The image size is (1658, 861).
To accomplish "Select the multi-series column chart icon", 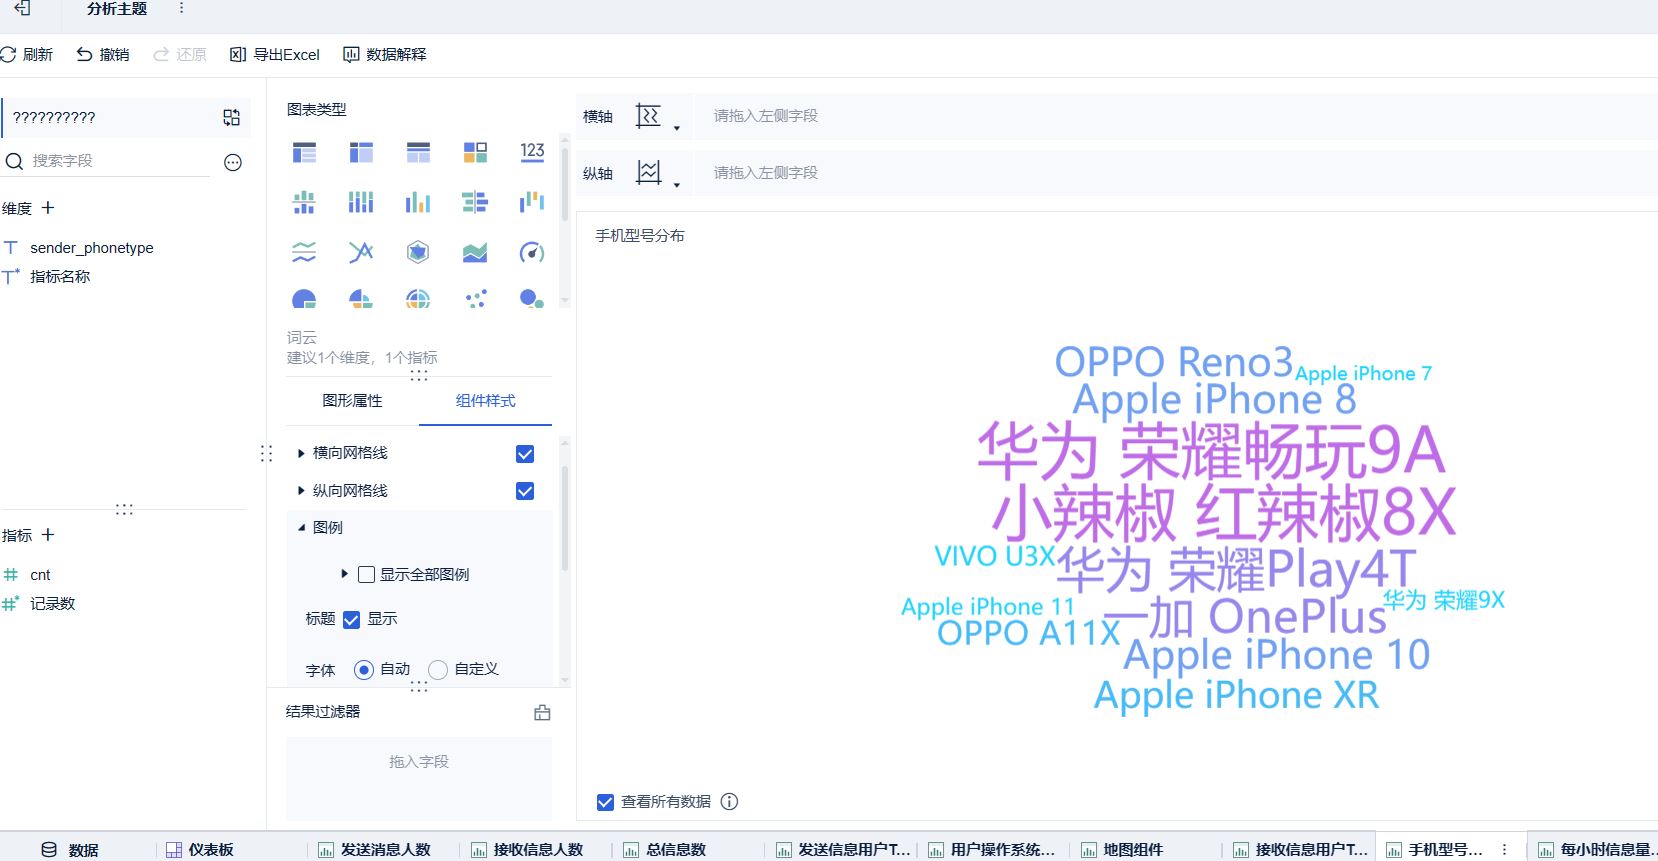I will (418, 203).
